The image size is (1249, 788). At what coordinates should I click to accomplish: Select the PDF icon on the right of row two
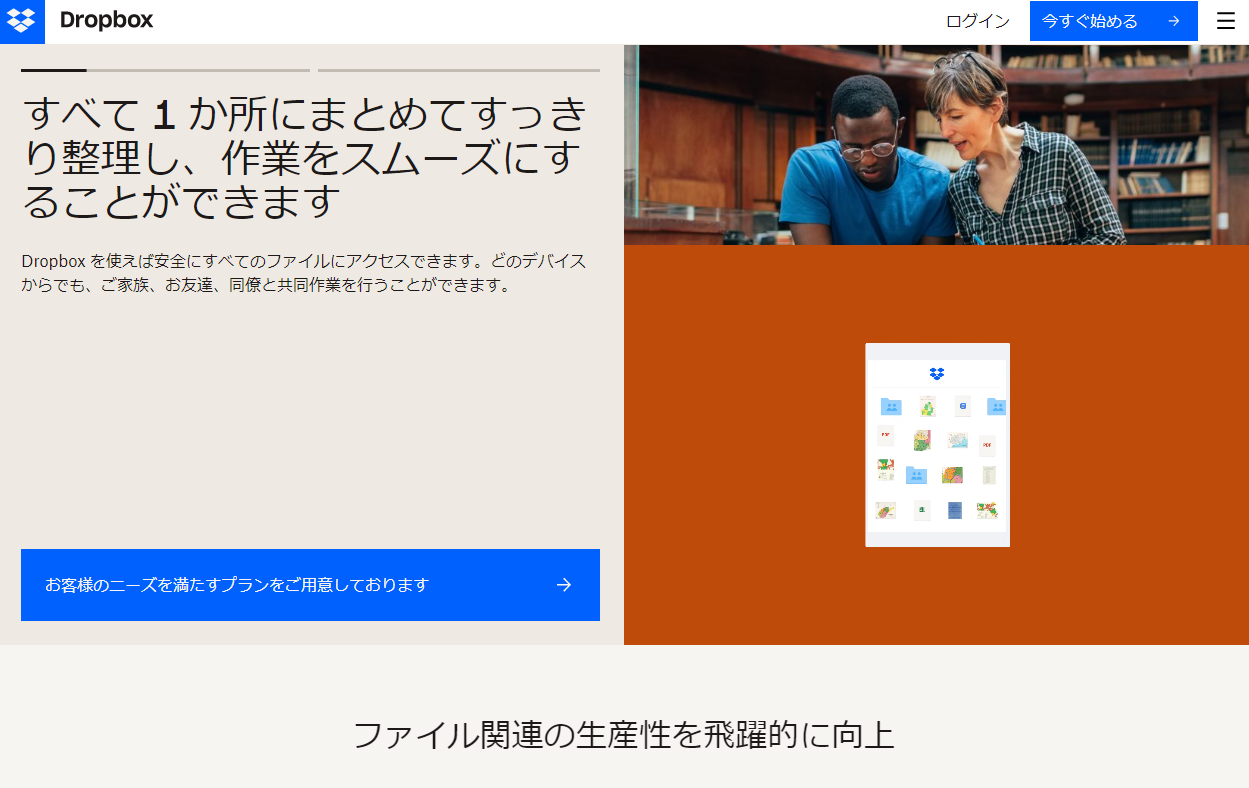(987, 445)
